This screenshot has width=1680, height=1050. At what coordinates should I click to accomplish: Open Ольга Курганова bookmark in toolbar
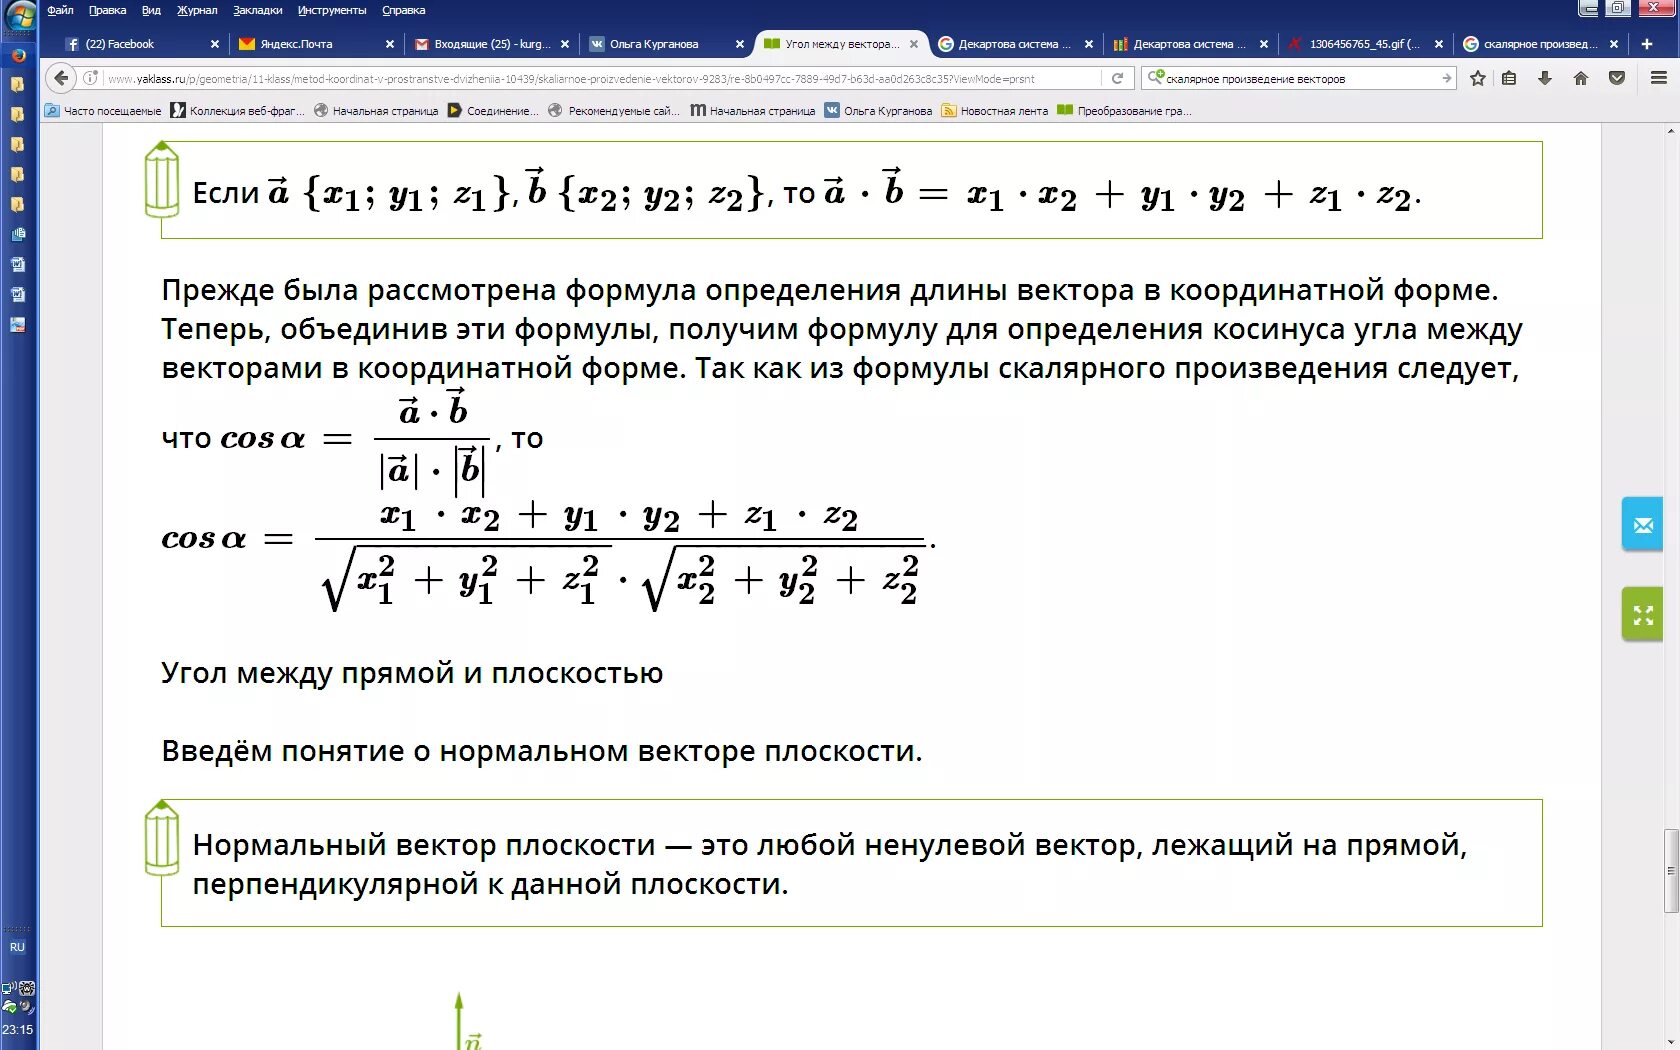coord(878,111)
